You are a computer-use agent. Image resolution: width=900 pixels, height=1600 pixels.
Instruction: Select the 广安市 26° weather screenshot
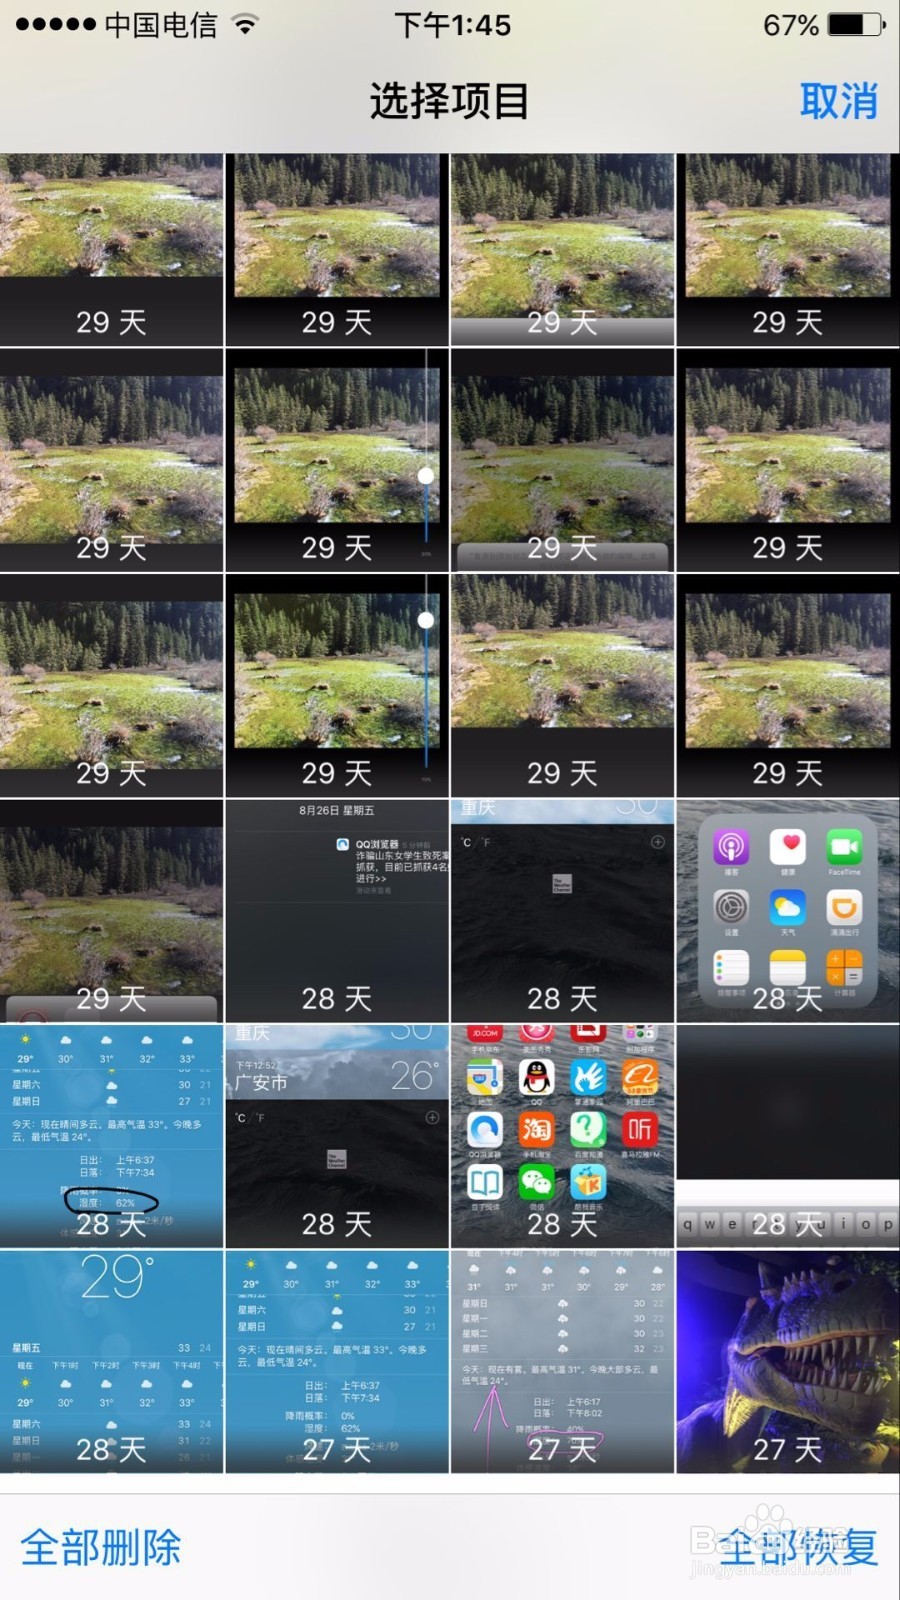pos(337,1135)
